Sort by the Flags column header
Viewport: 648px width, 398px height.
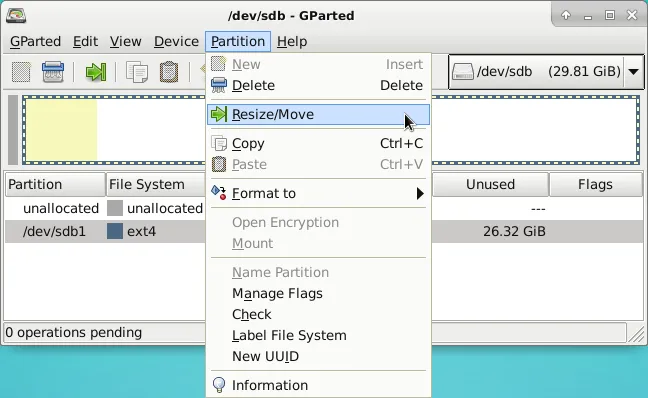tap(596, 184)
